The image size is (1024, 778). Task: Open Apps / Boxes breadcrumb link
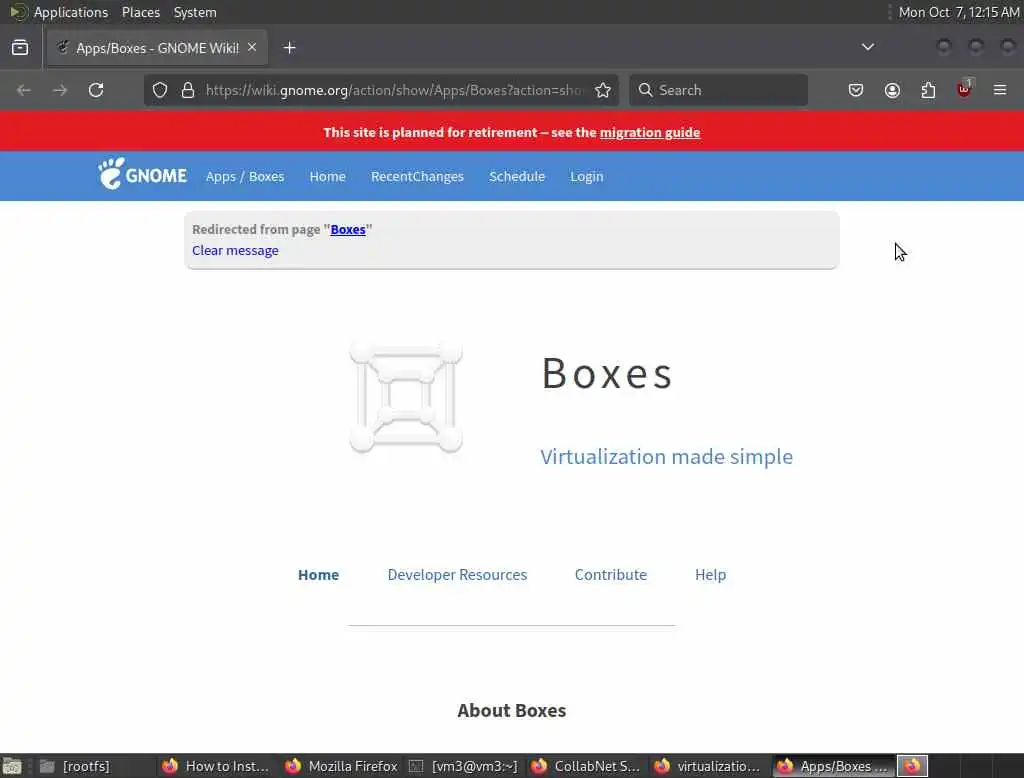245,176
